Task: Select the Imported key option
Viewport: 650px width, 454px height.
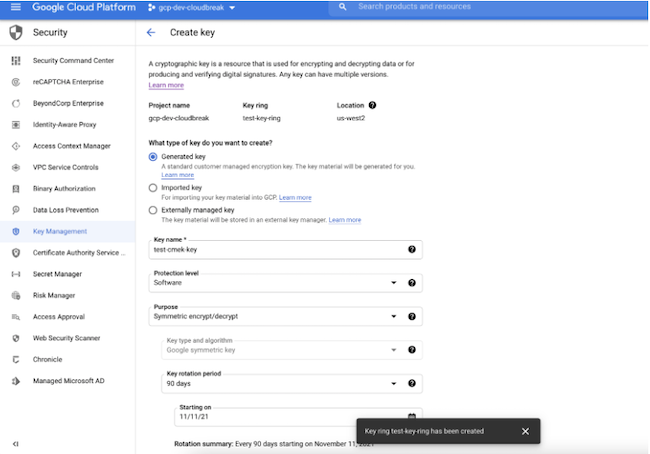Action: tap(153, 187)
